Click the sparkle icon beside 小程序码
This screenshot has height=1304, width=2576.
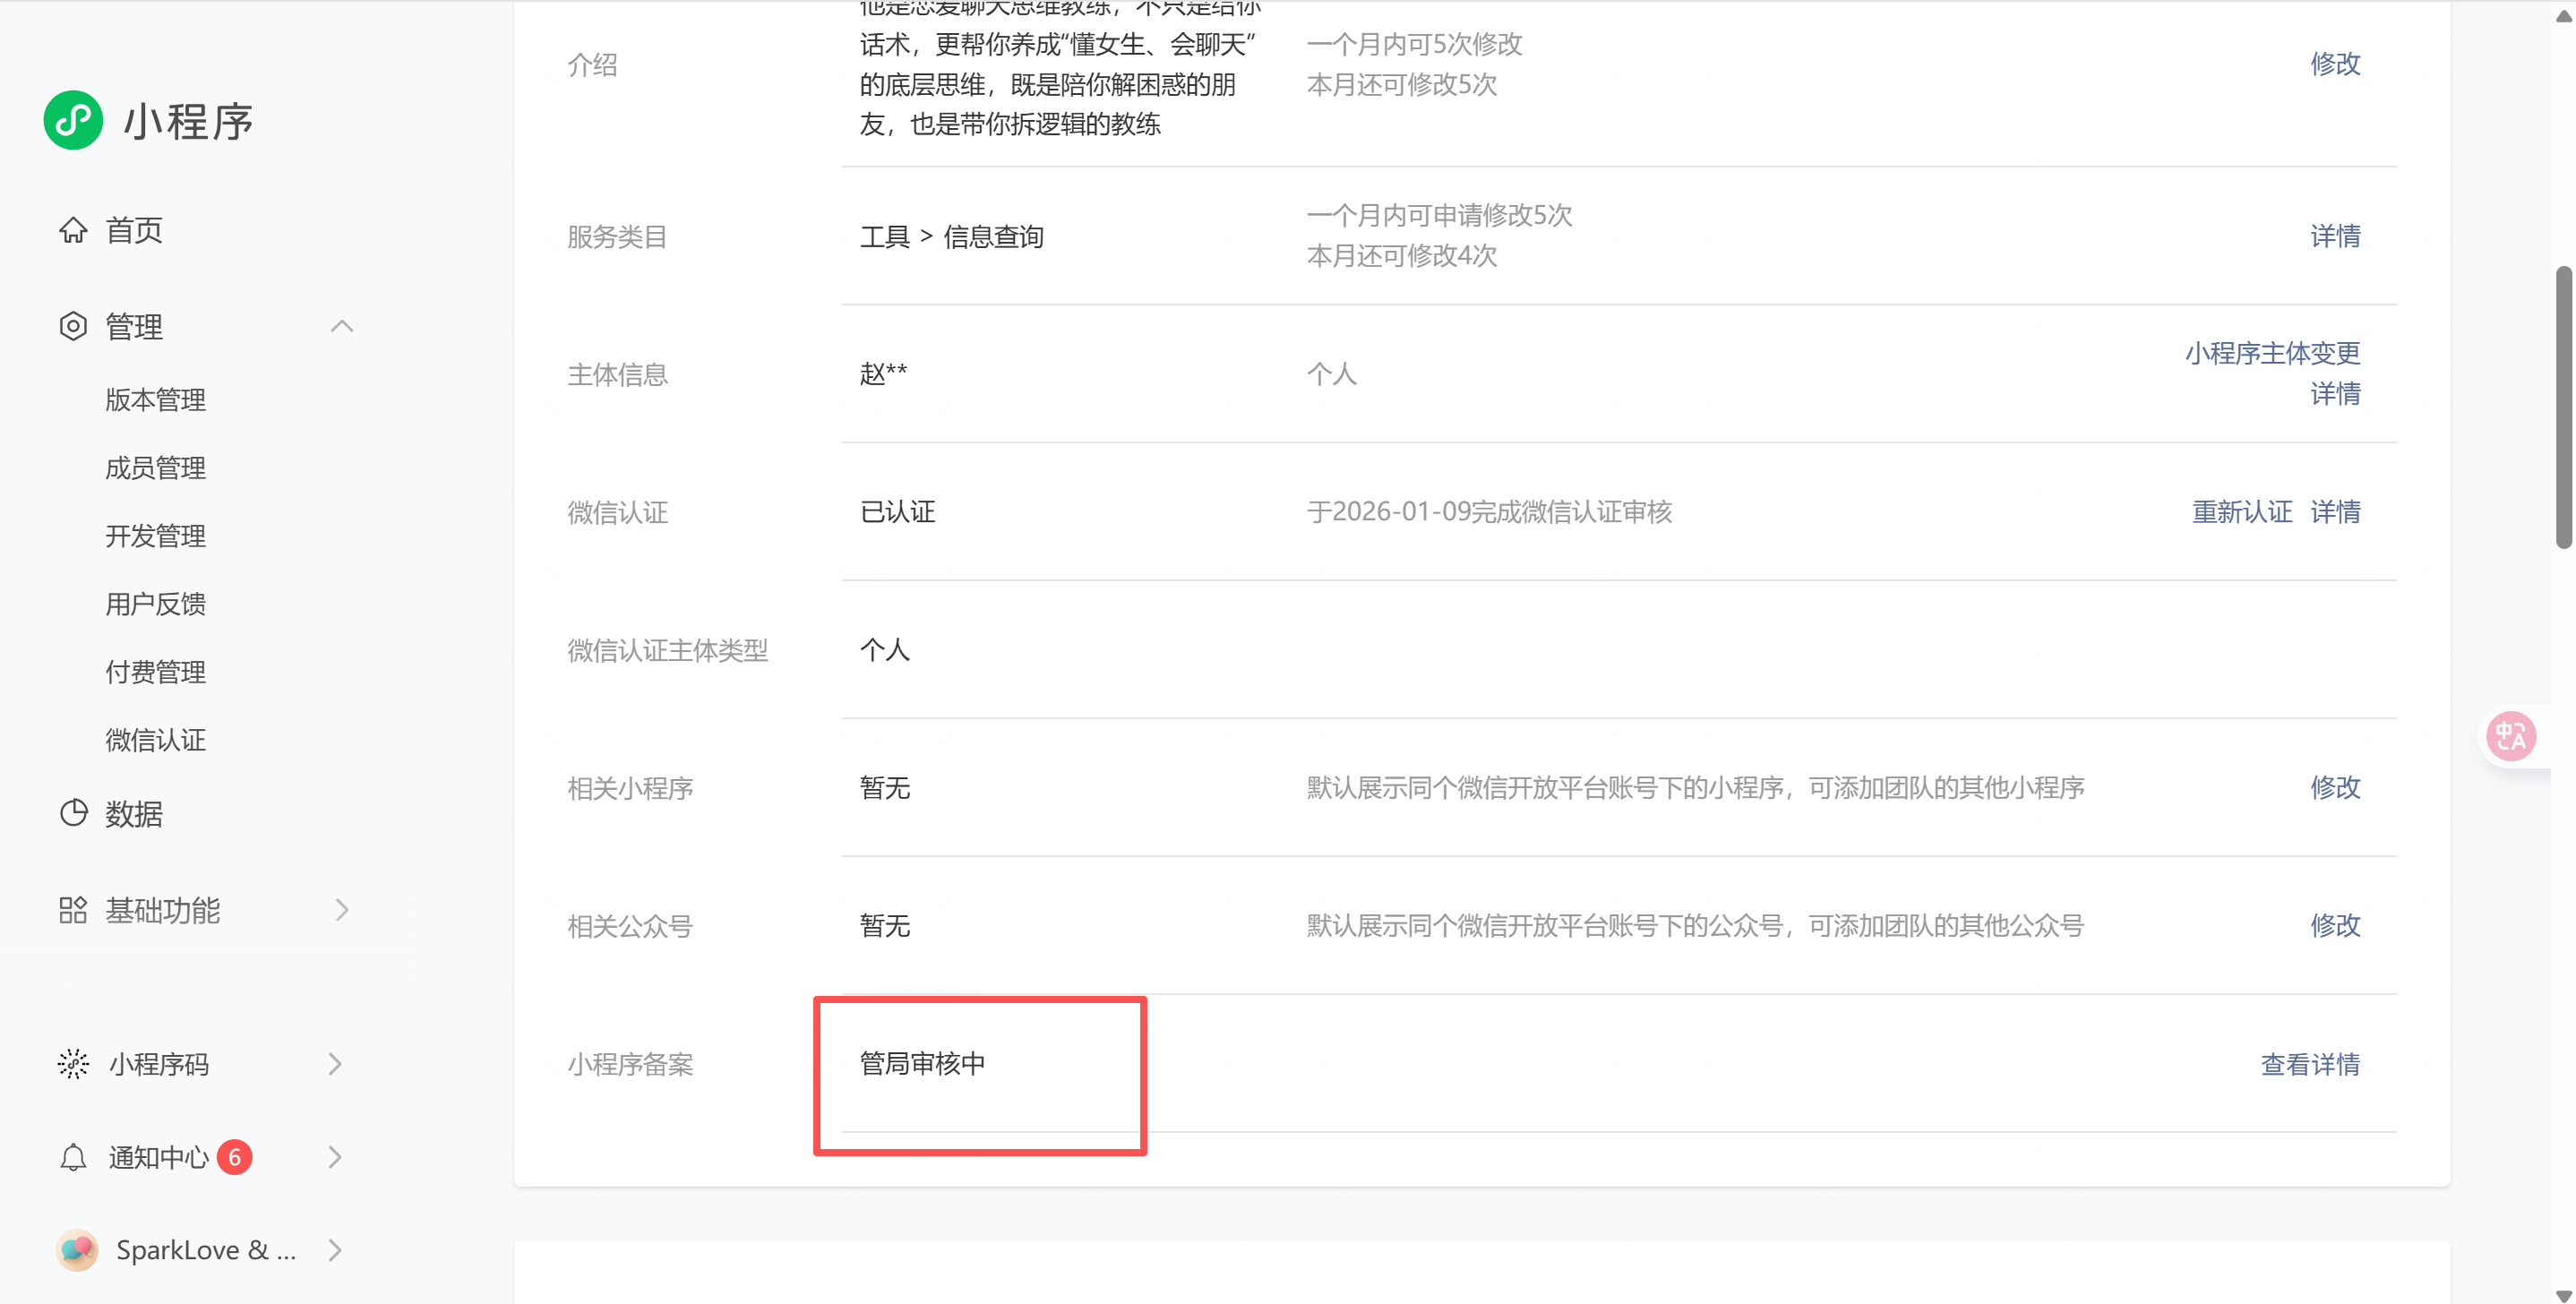point(73,1064)
